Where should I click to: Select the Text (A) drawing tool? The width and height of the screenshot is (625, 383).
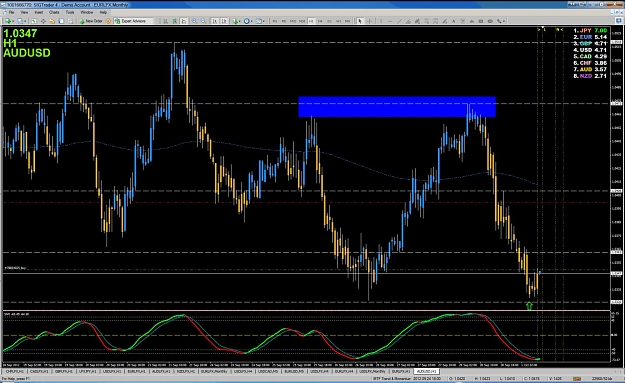pyautogui.click(x=454, y=21)
